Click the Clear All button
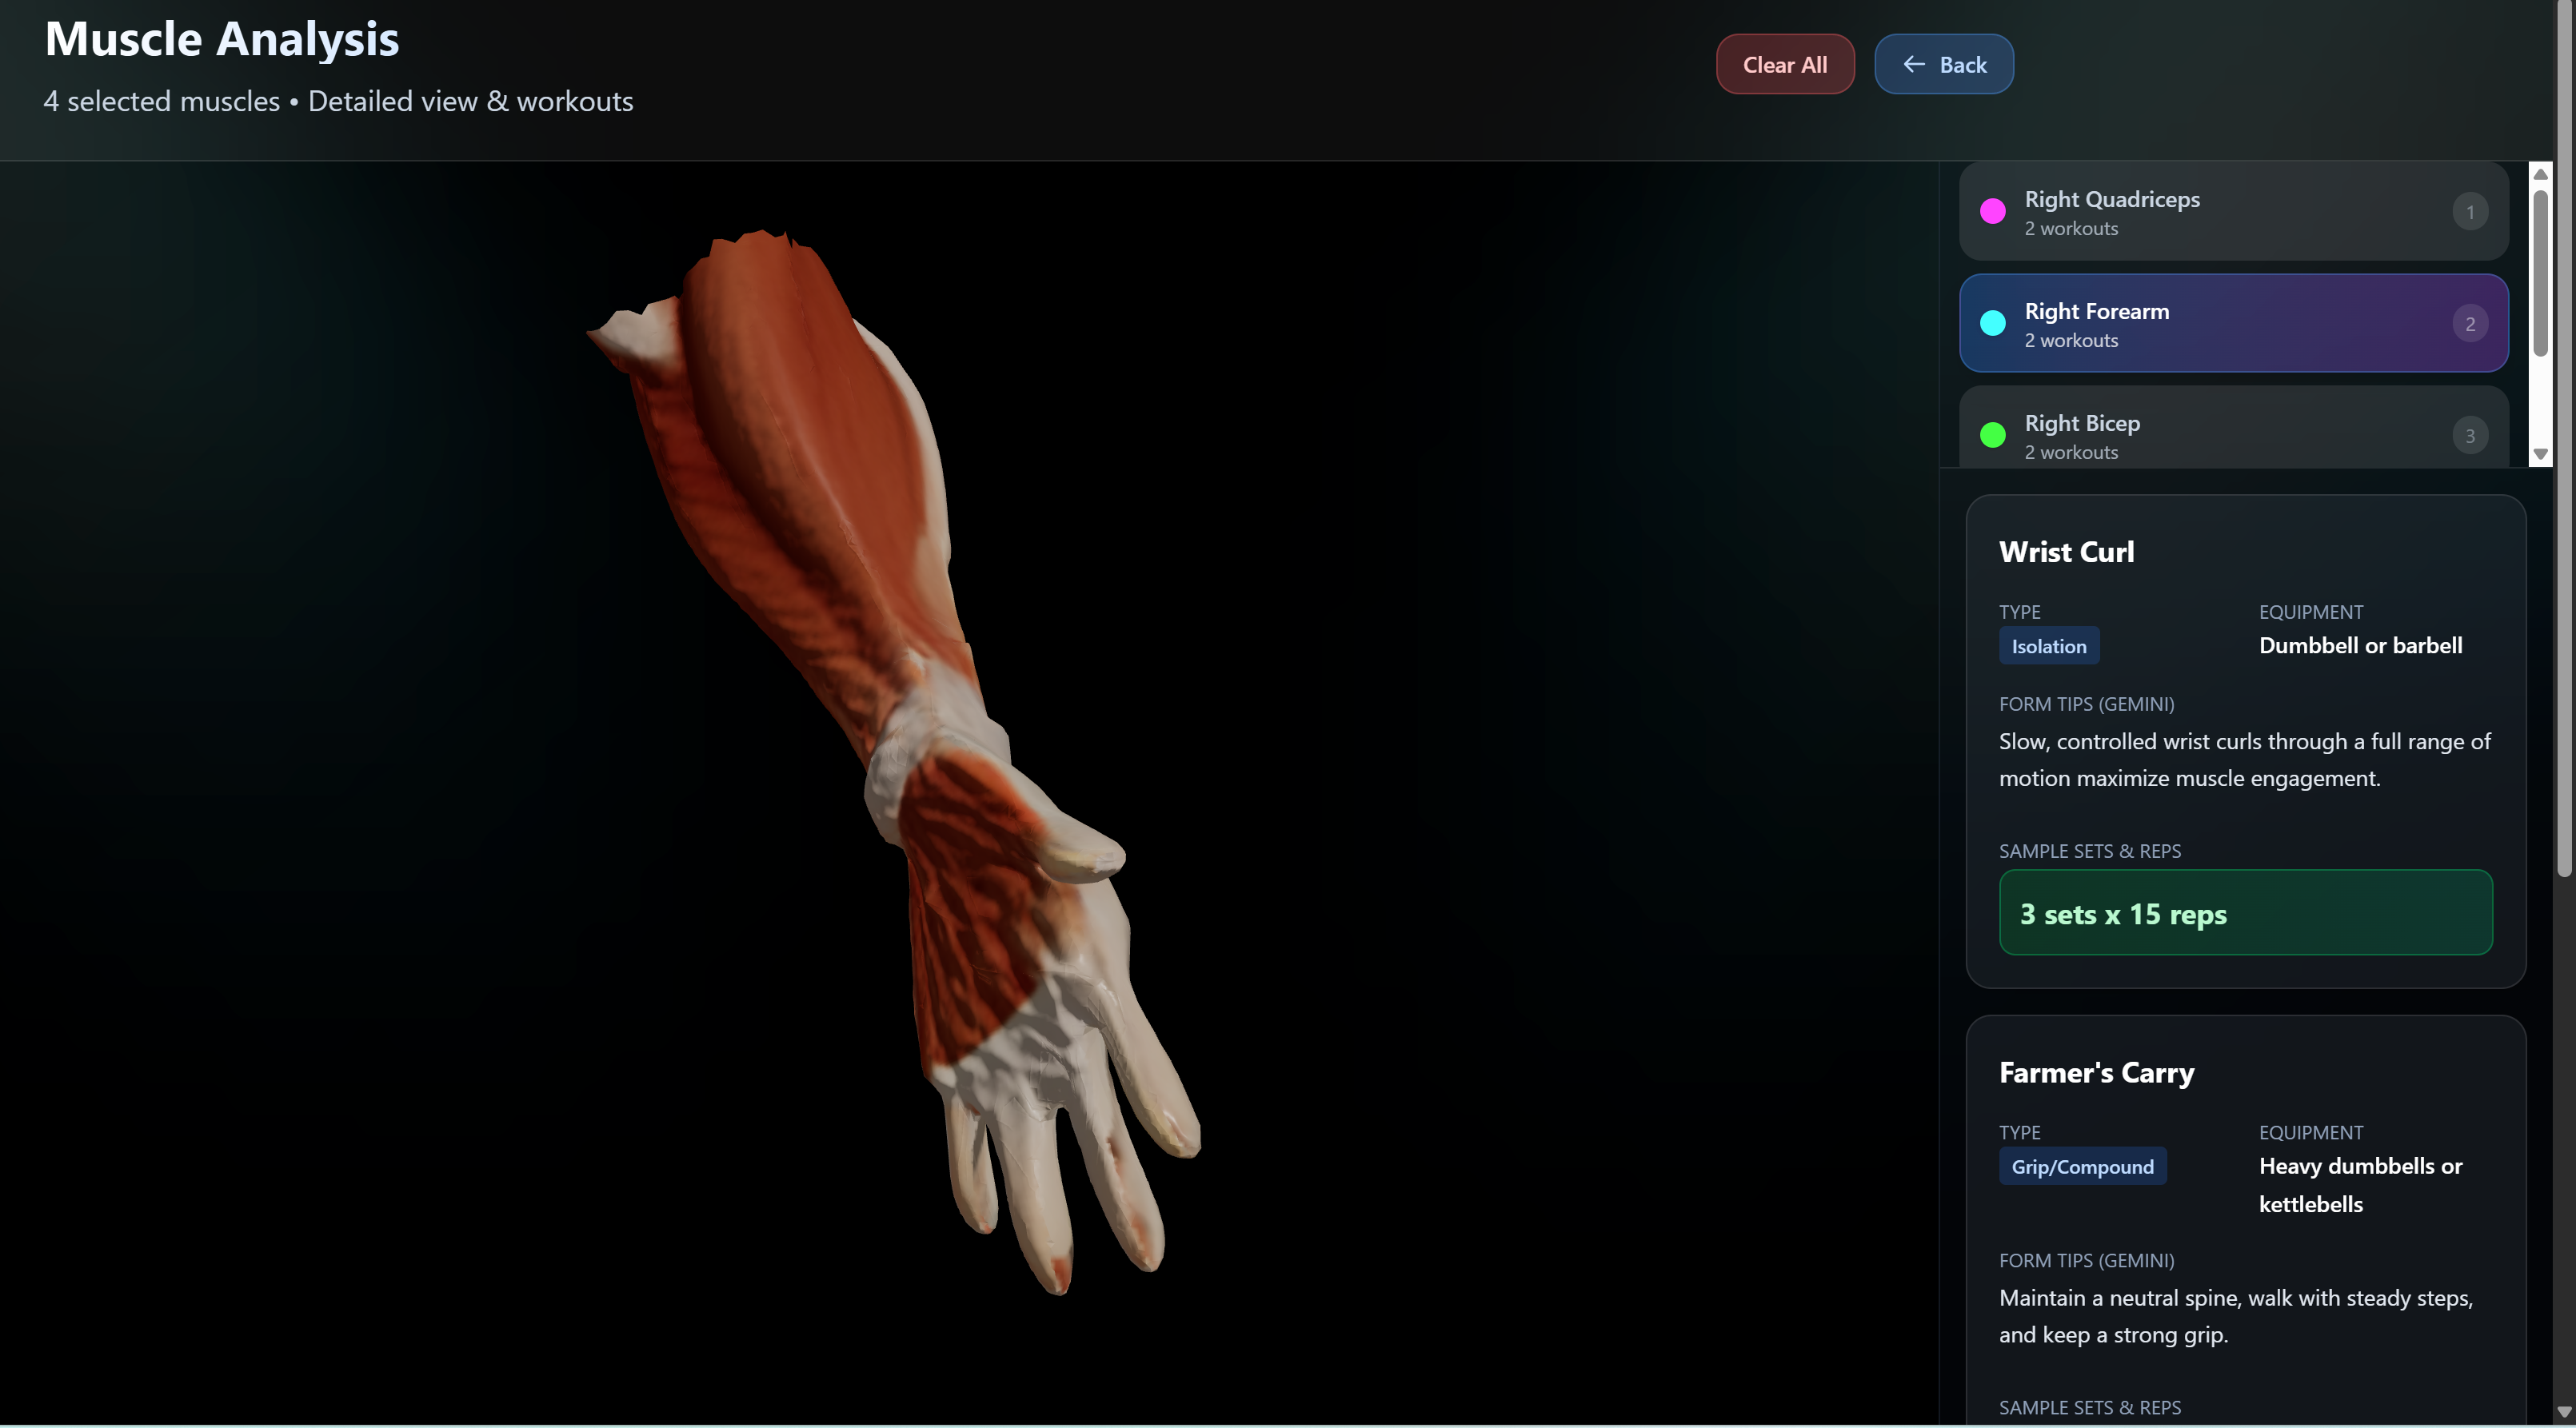The width and height of the screenshot is (2576, 1428). 1784,65
